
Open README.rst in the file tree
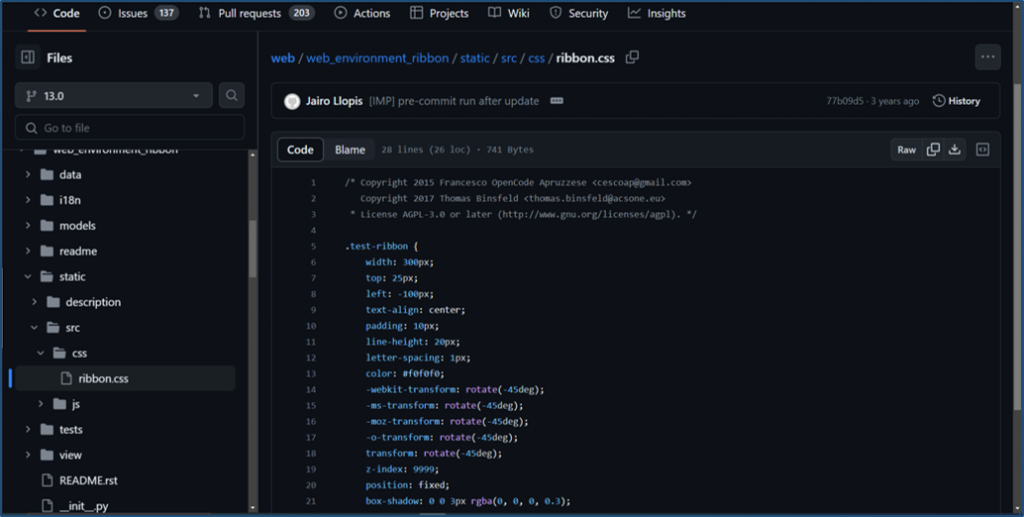[x=88, y=480]
